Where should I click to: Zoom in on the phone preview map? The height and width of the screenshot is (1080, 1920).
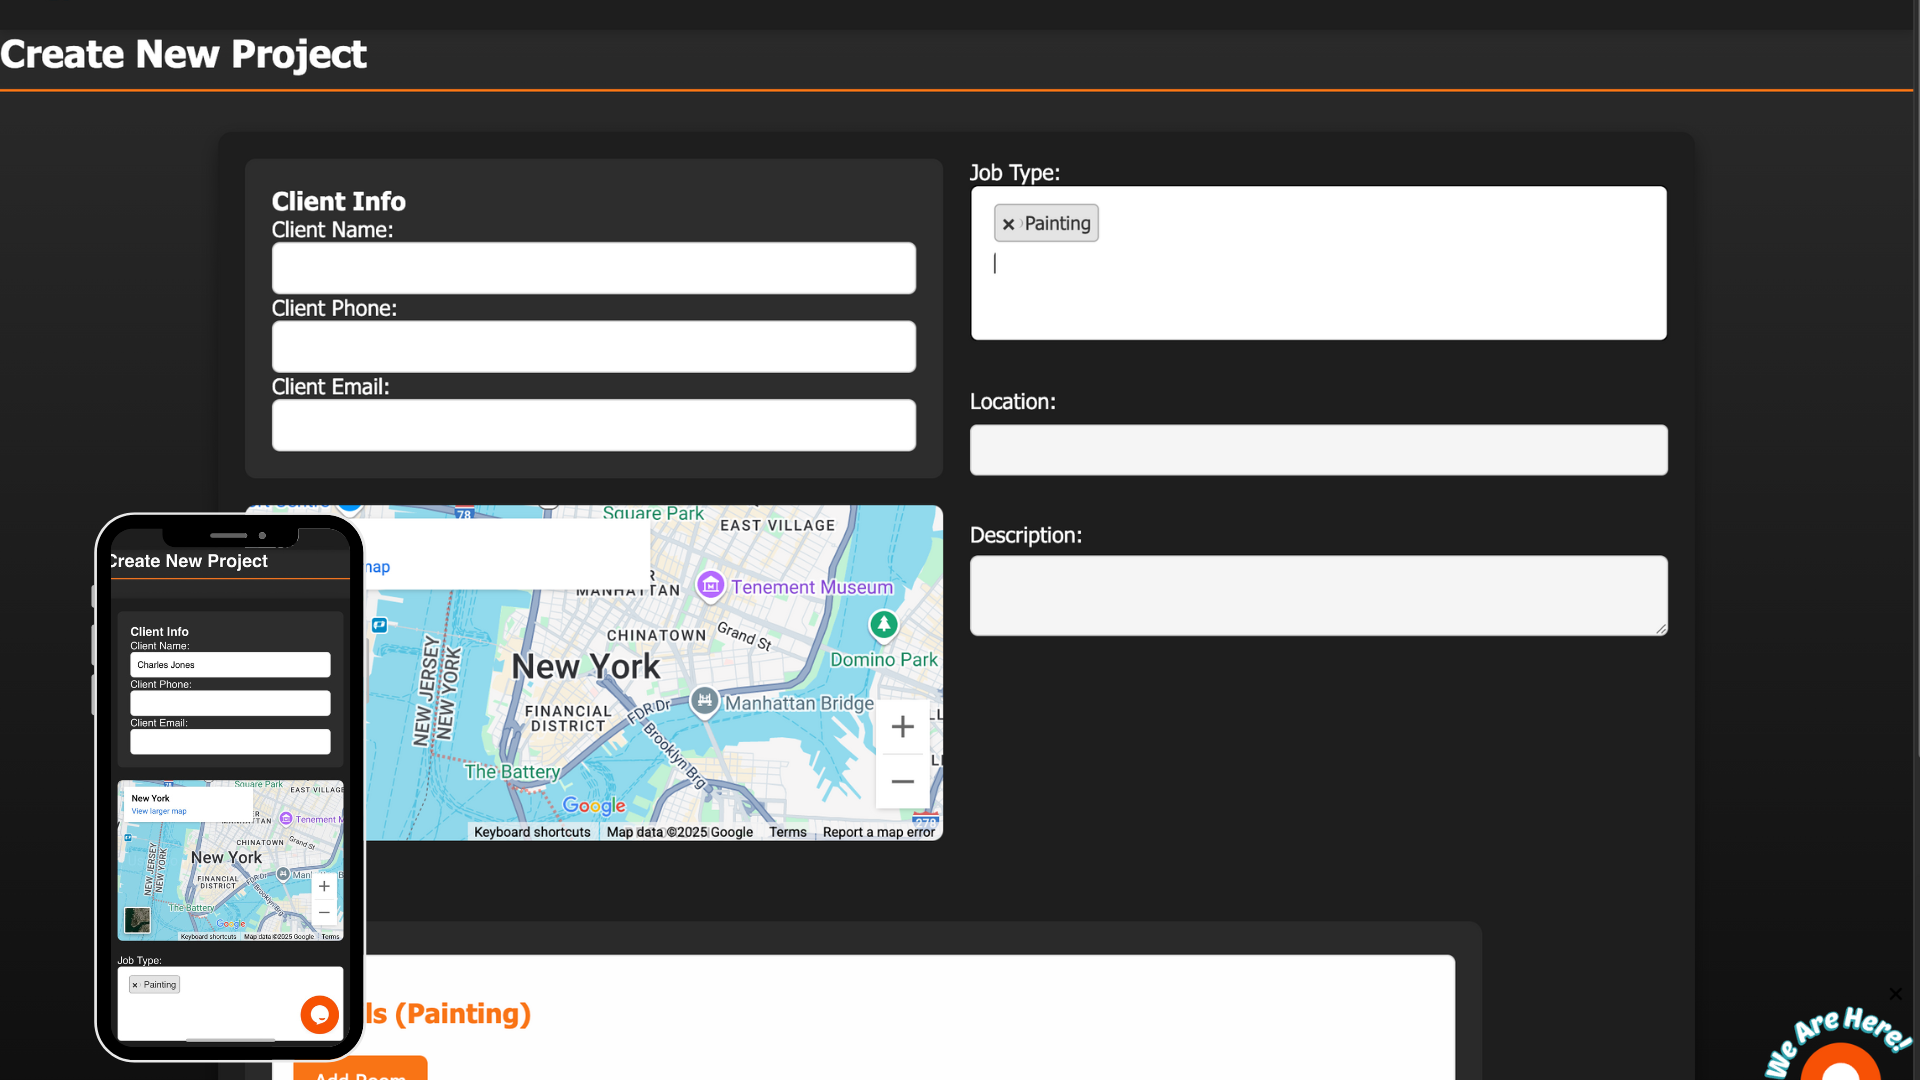point(324,886)
